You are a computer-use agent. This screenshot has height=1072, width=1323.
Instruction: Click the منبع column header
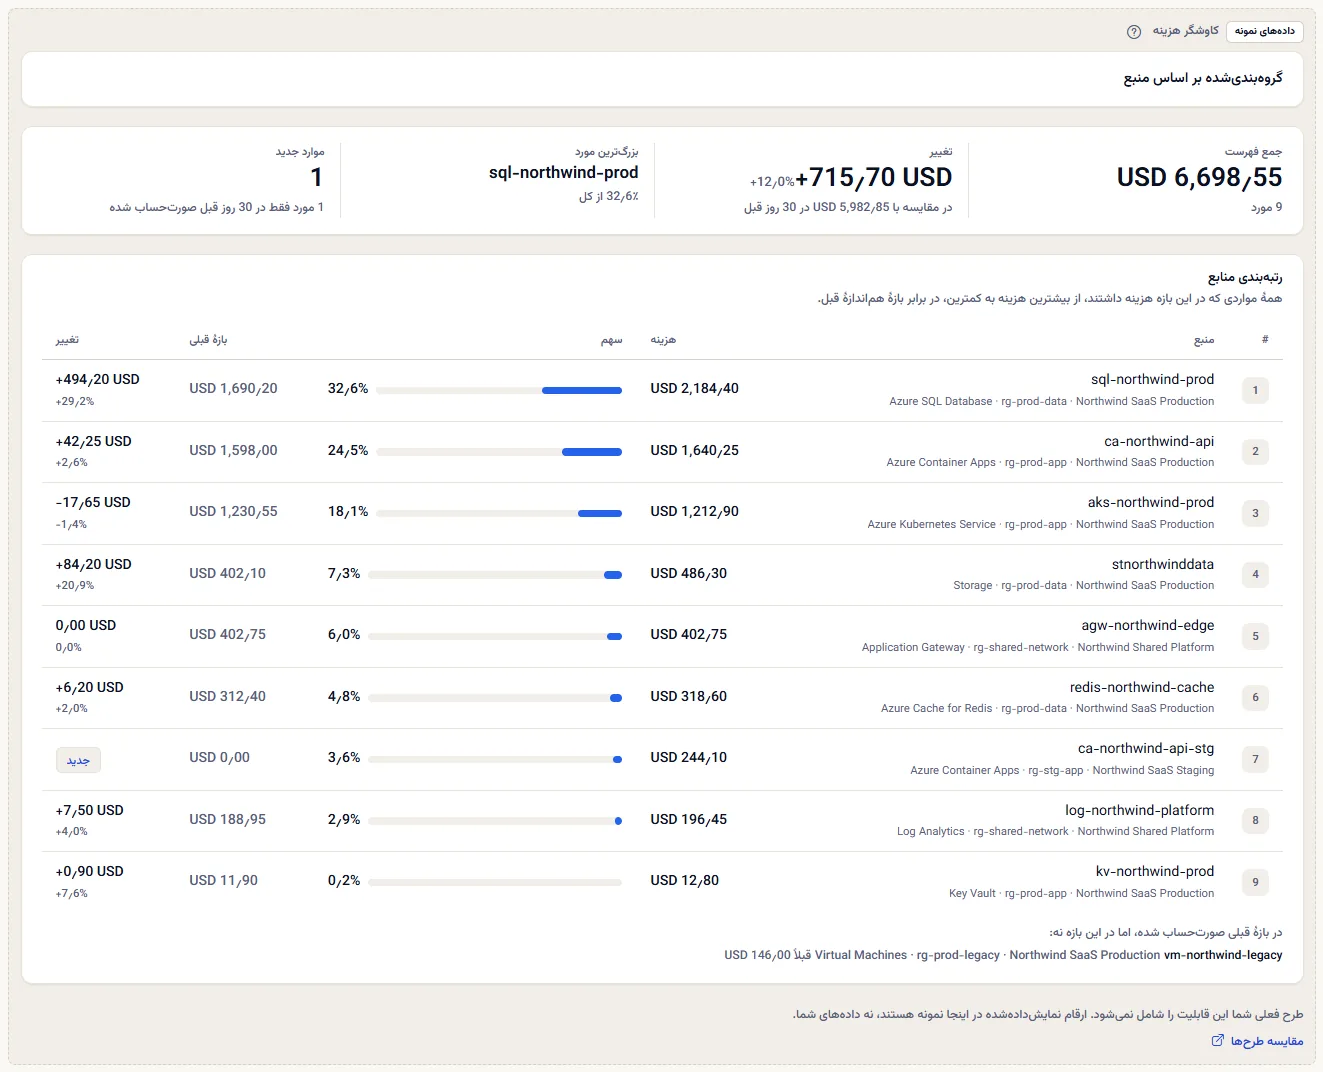tap(1204, 340)
